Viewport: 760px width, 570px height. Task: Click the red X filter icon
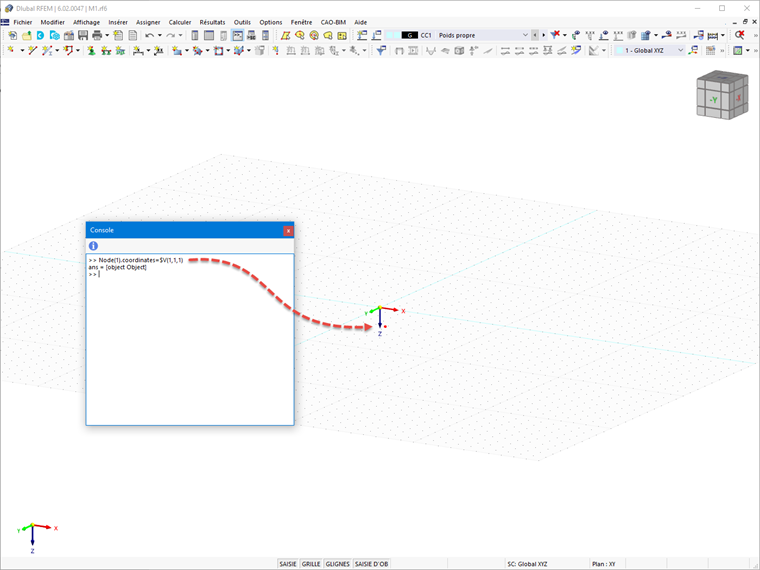click(555, 35)
